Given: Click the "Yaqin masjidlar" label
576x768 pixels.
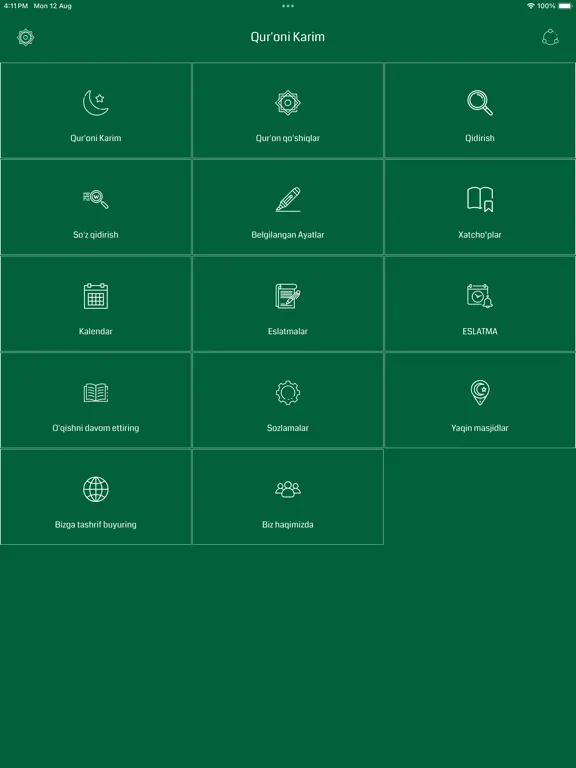Looking at the screenshot, I should (x=480, y=428).
